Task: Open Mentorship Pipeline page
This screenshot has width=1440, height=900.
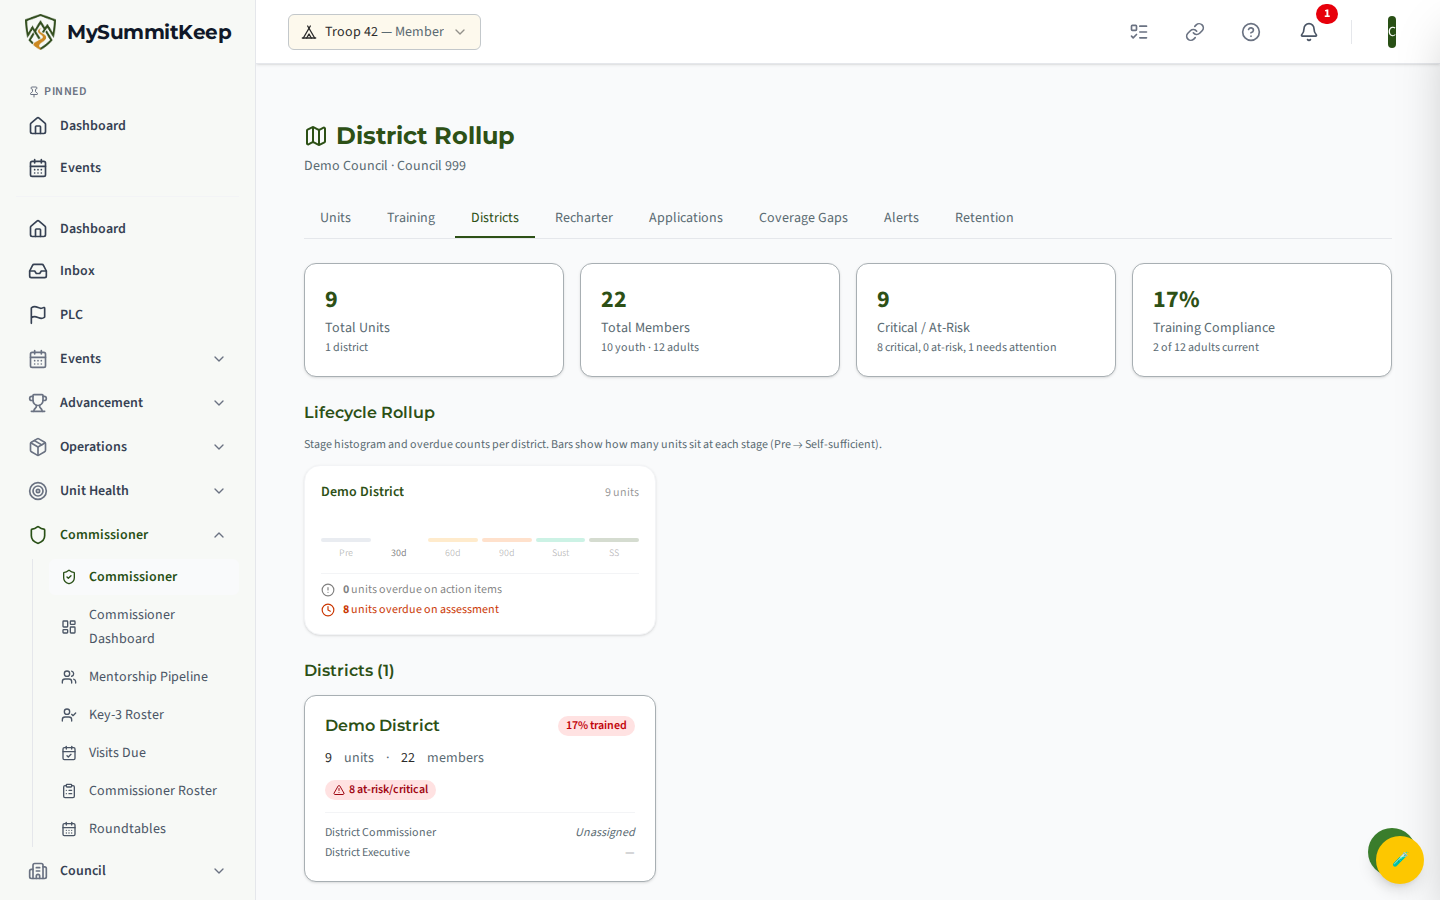Action: 144,677
